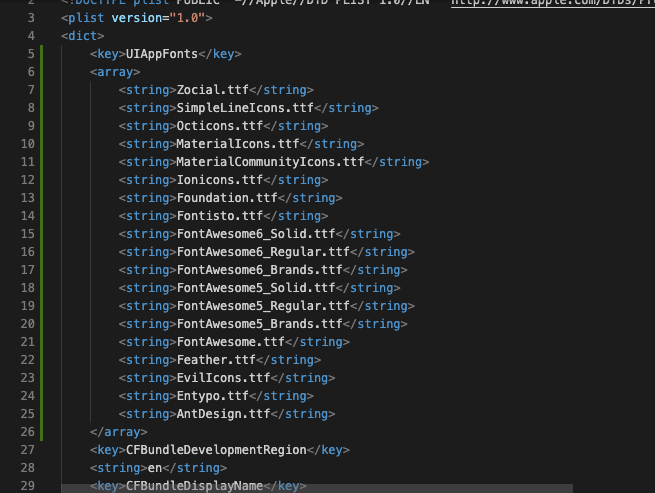Image resolution: width=655 pixels, height=493 pixels.
Task: Click FontAwesome5_Regular.ttf text
Action: point(263,305)
